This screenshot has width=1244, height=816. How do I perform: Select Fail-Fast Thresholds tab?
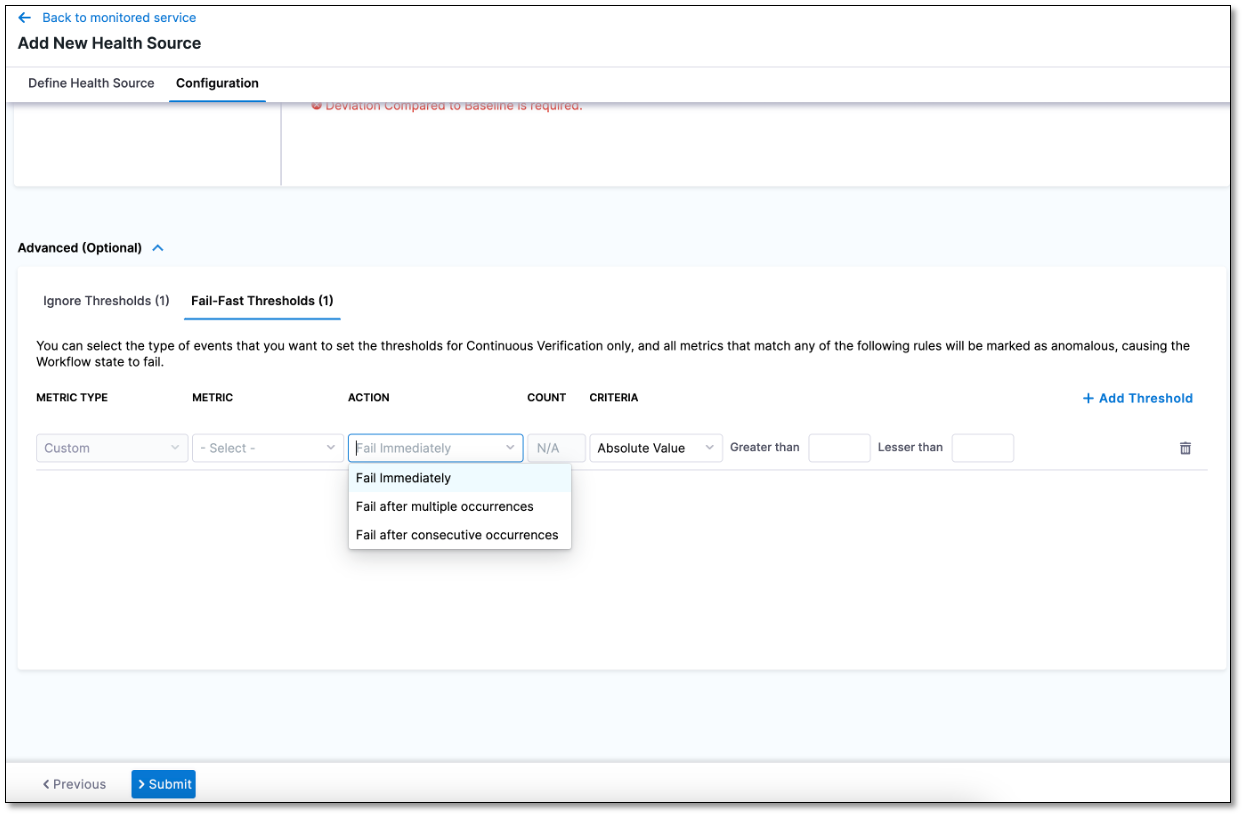point(262,301)
